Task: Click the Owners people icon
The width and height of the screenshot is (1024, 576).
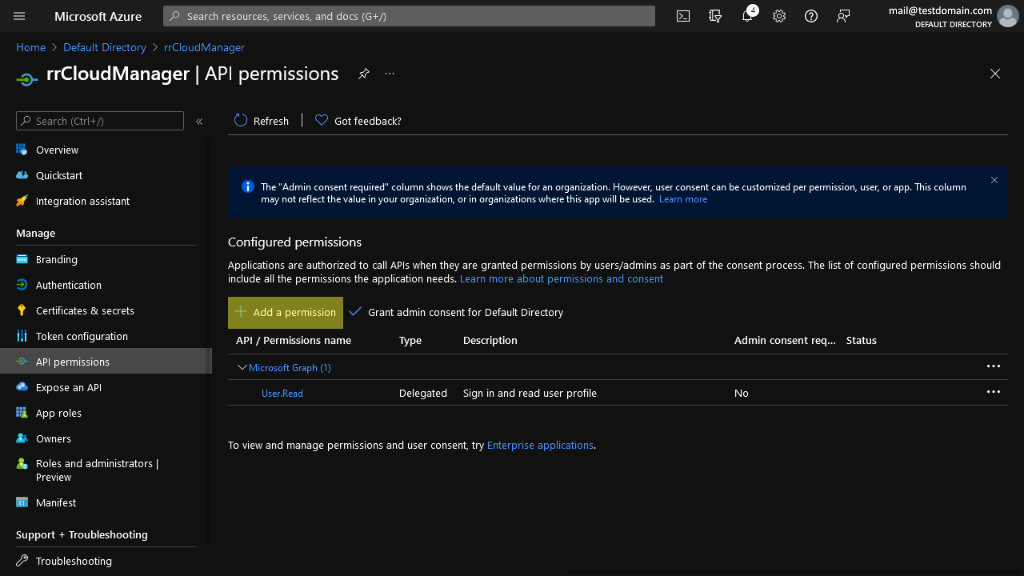Action: pyautogui.click(x=22, y=438)
